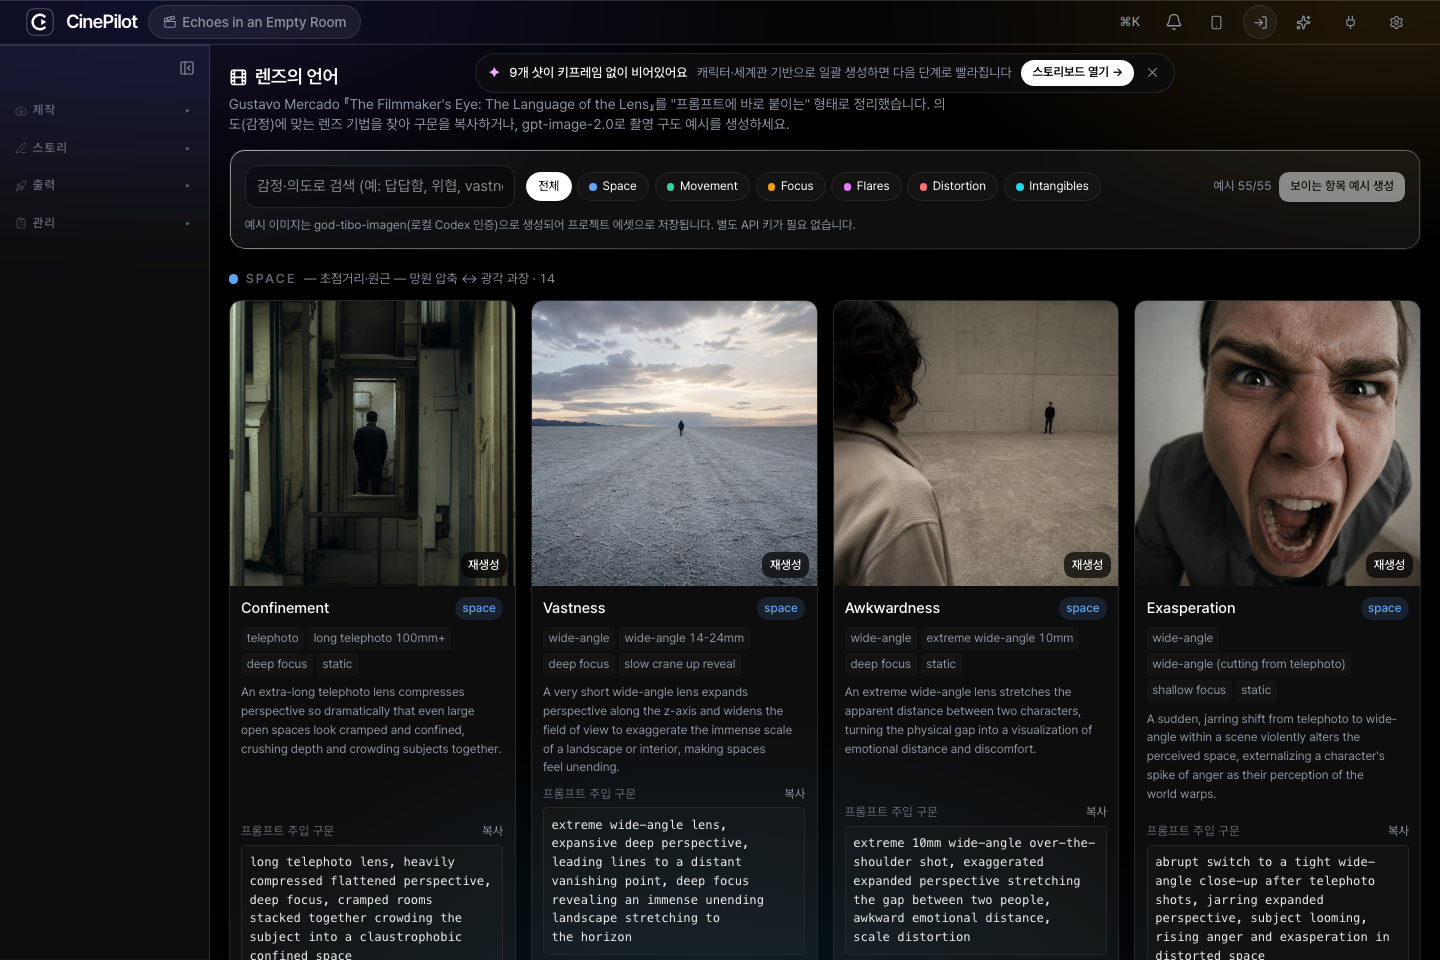Open the AI sparkles icon
Image resolution: width=1440 pixels, height=960 pixels.
(1303, 22)
